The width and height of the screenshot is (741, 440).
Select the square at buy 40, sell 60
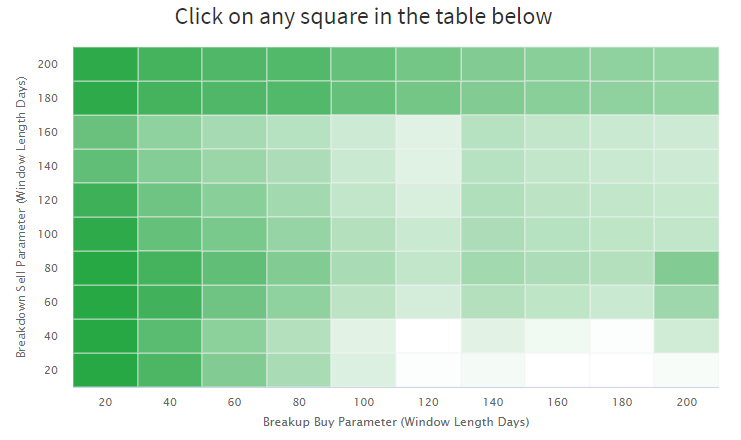[170, 302]
